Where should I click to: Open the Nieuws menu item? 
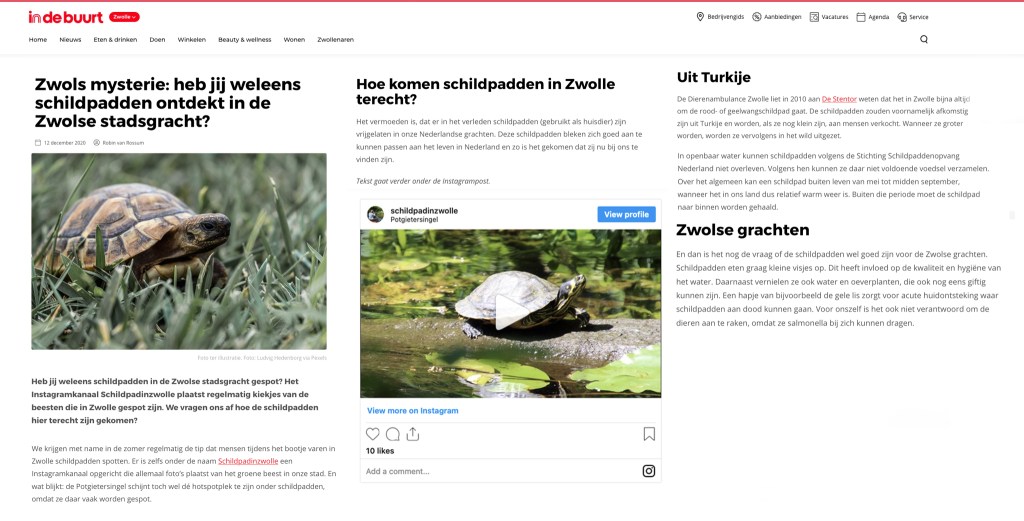point(71,40)
